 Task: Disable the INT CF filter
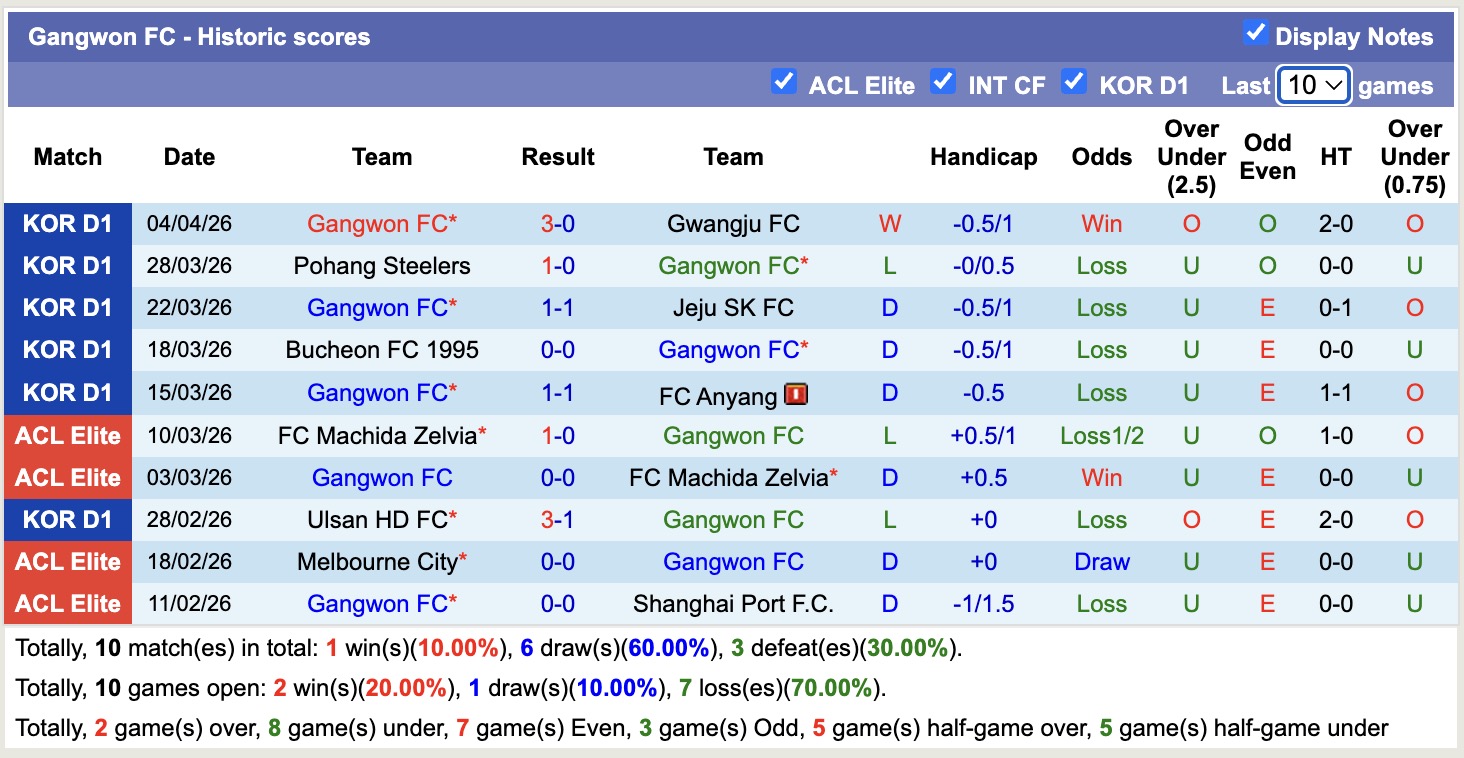pos(943,82)
